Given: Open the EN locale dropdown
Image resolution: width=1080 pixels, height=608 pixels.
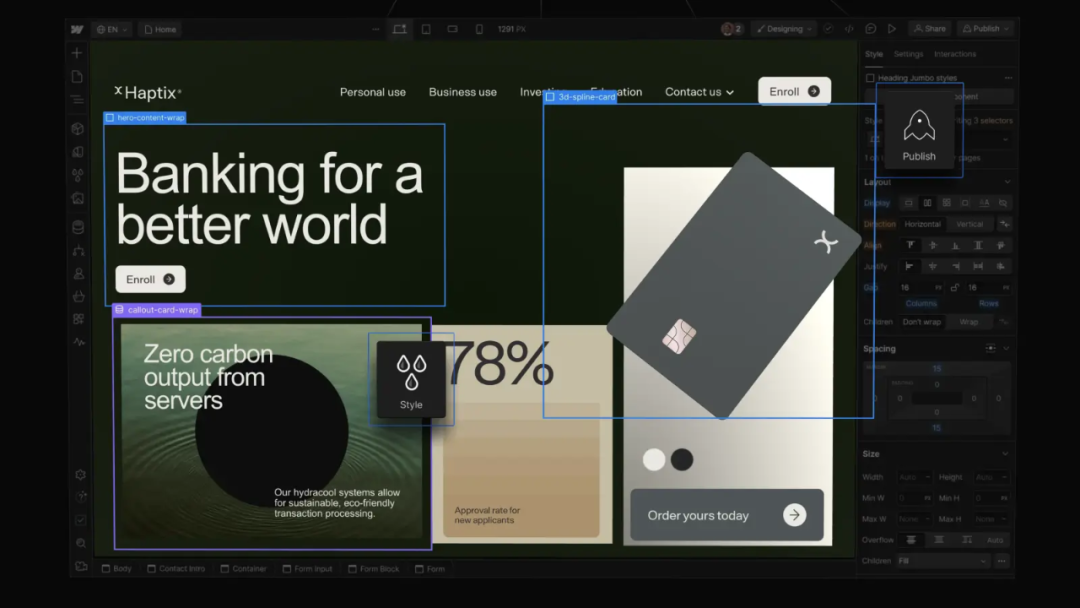Looking at the screenshot, I should coord(110,29).
